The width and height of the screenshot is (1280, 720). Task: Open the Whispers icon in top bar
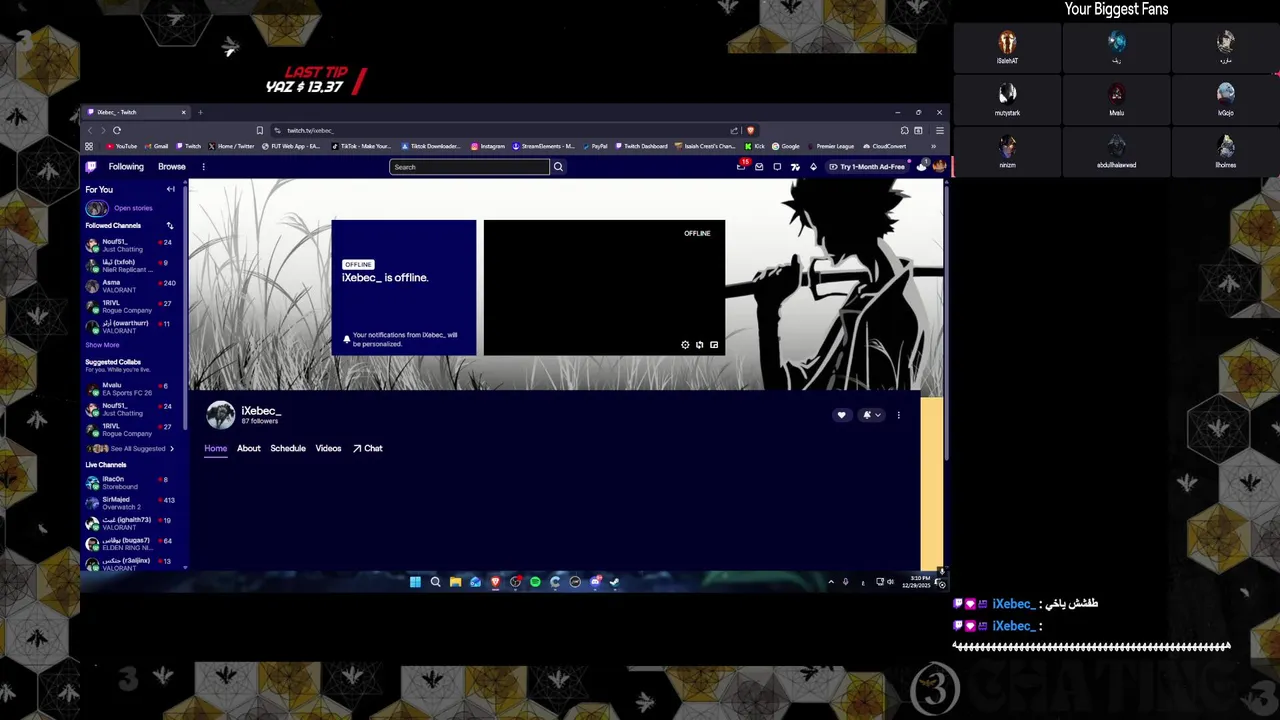coord(777,167)
